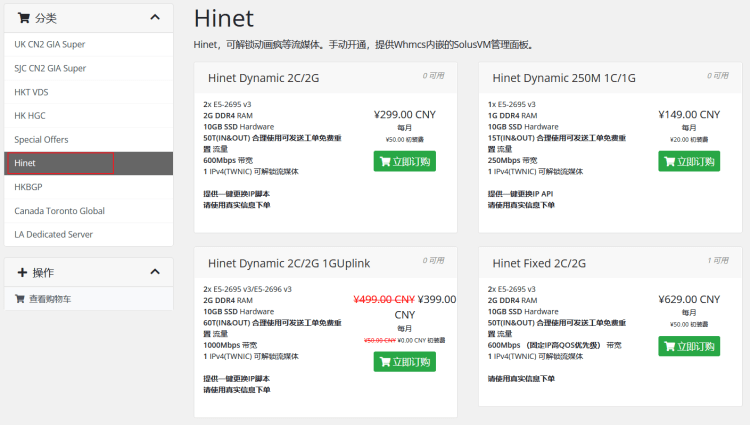The width and height of the screenshot is (750, 425).
Task: Click the 1G DDR4 RAM spec line
Action: click(x=512, y=116)
